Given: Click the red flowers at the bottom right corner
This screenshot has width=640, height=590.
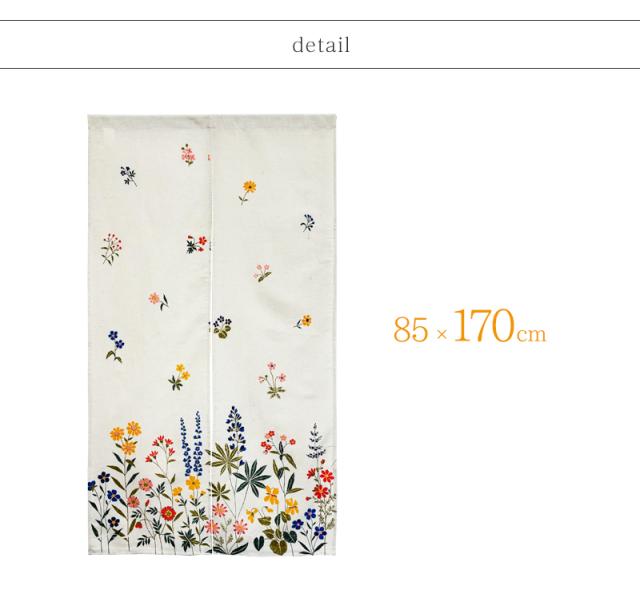Looking at the screenshot, I should click(322, 484).
